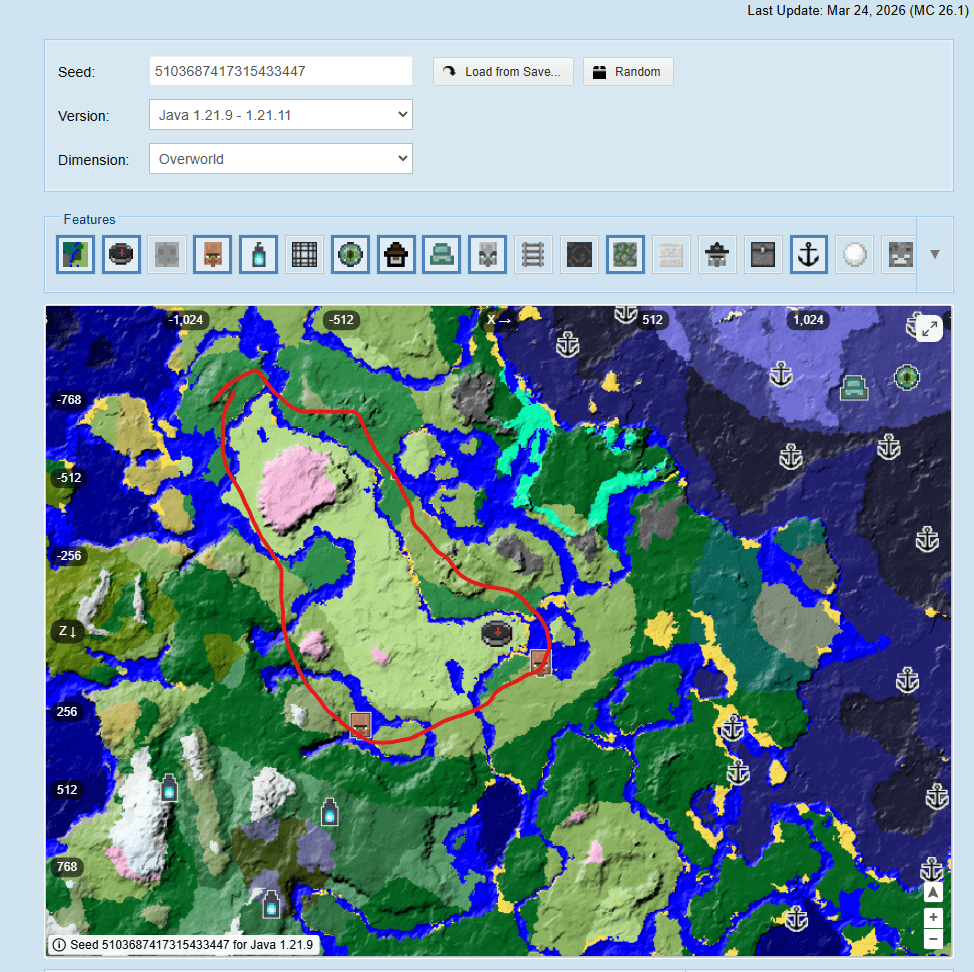The image size is (974, 972).
Task: Disable the mineshaft rails feature in Features bar
Action: pos(533,255)
